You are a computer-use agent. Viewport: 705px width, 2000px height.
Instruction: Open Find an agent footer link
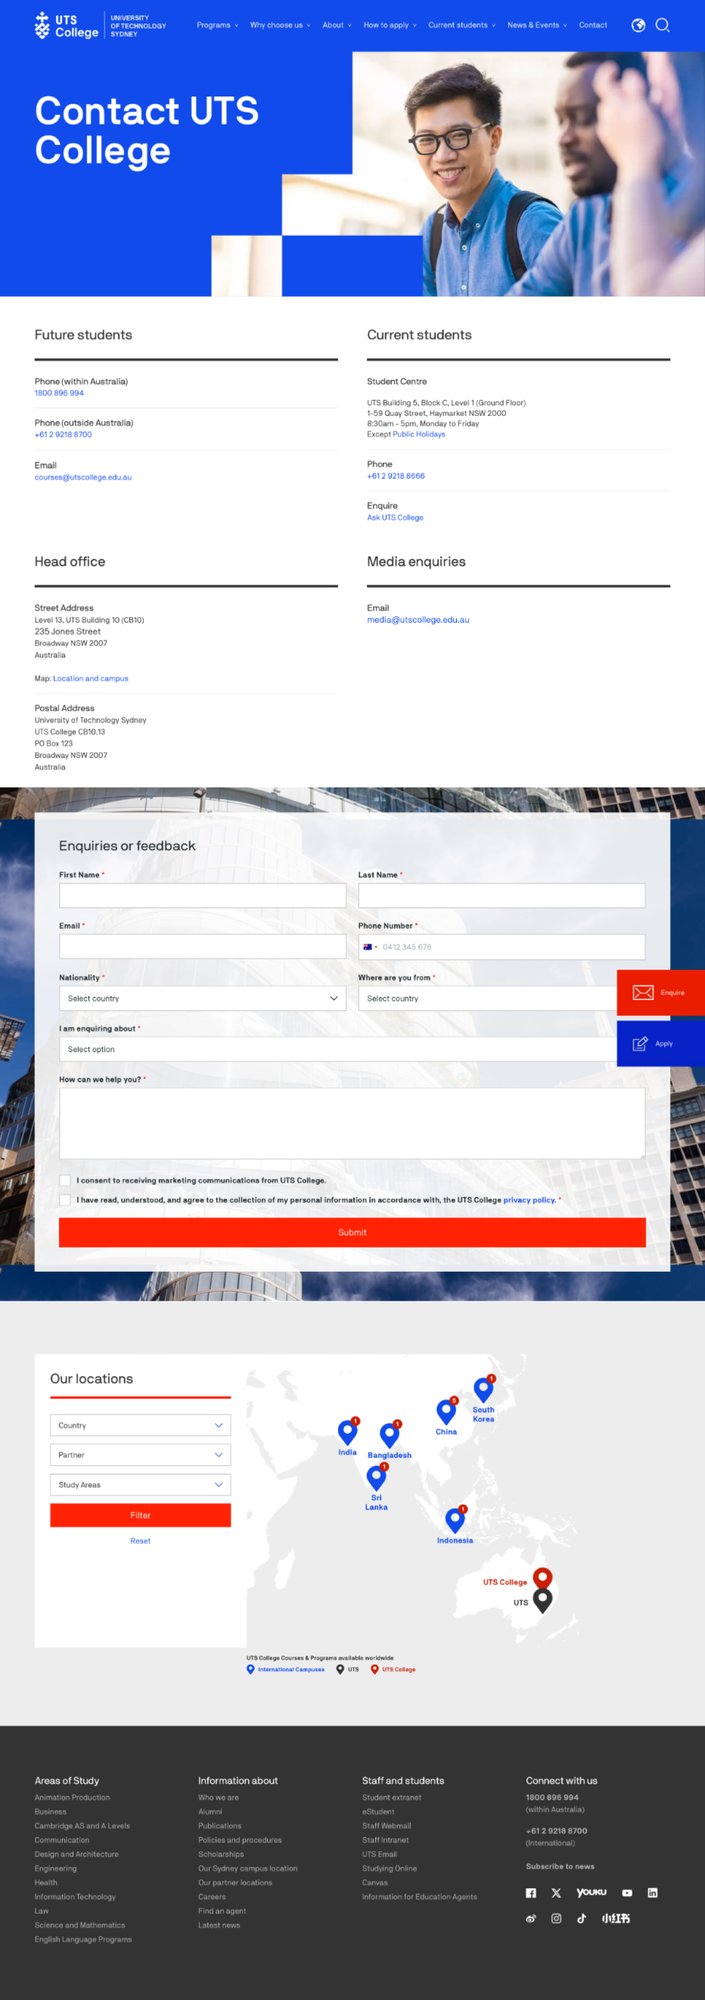coord(222,1911)
